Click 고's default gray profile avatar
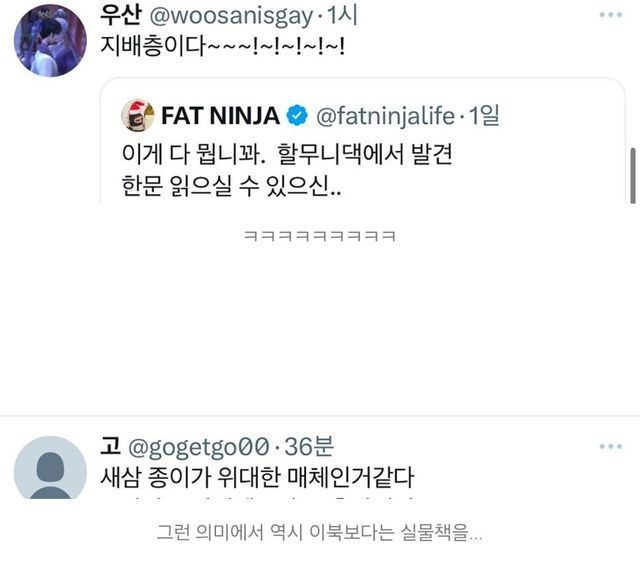 [x=50, y=468]
